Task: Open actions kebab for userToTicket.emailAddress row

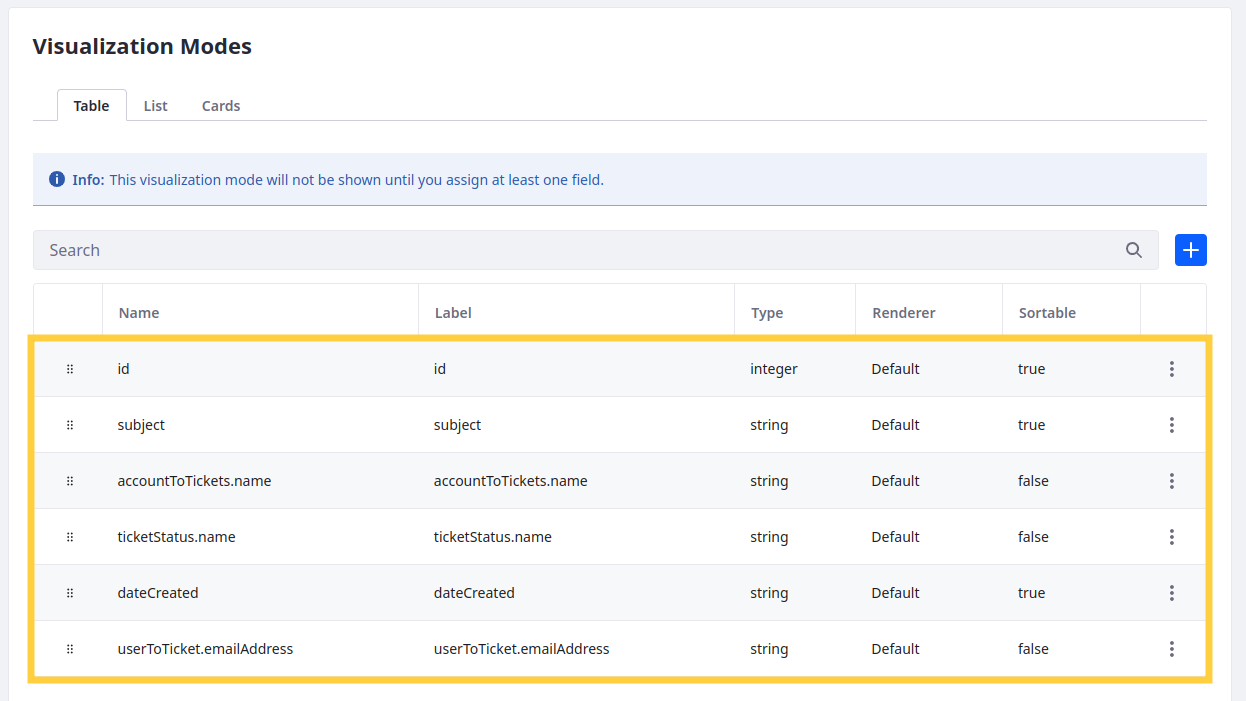Action: (x=1171, y=649)
